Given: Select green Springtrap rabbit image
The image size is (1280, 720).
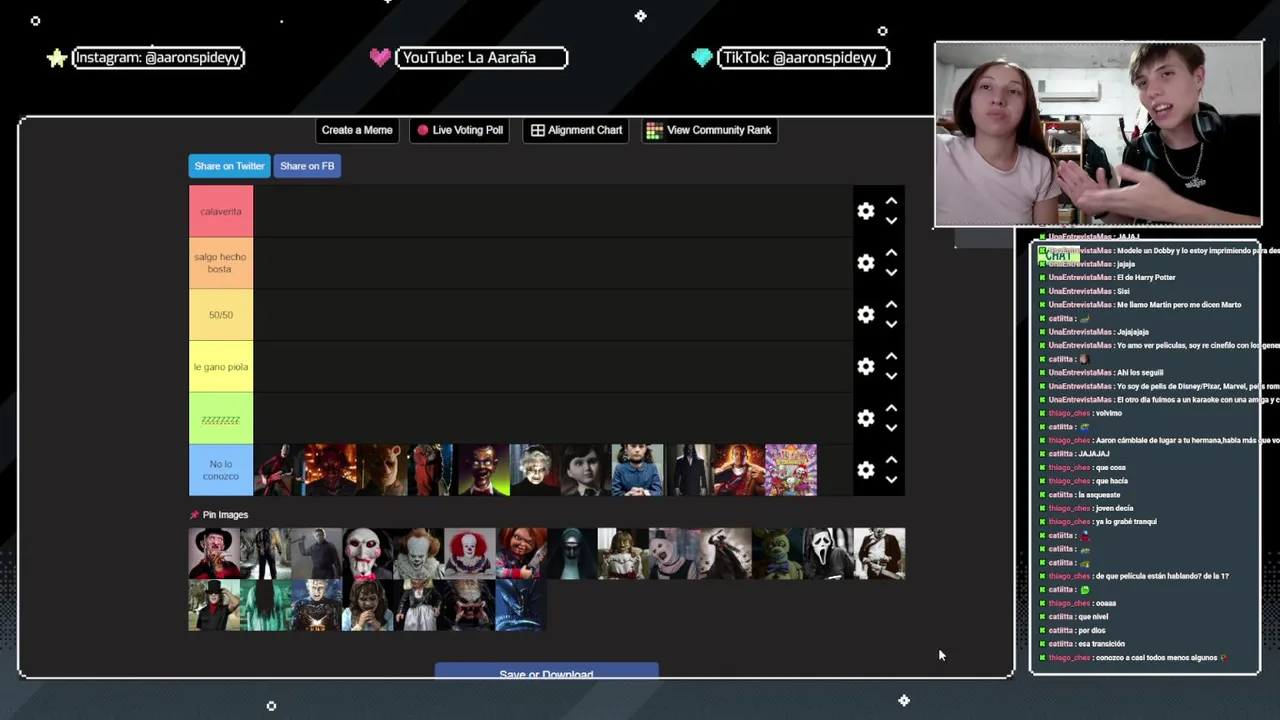Looking at the screenshot, I should tap(777, 554).
